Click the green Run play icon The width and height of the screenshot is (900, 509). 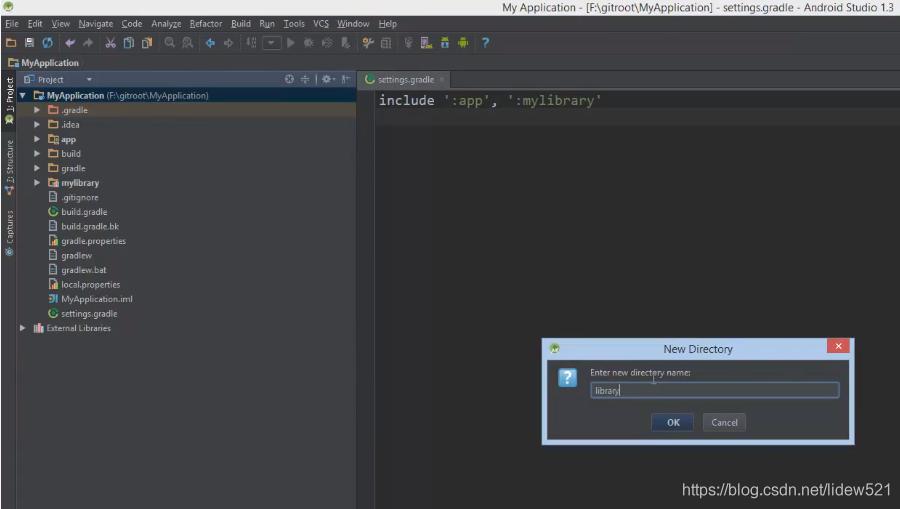tap(290, 43)
